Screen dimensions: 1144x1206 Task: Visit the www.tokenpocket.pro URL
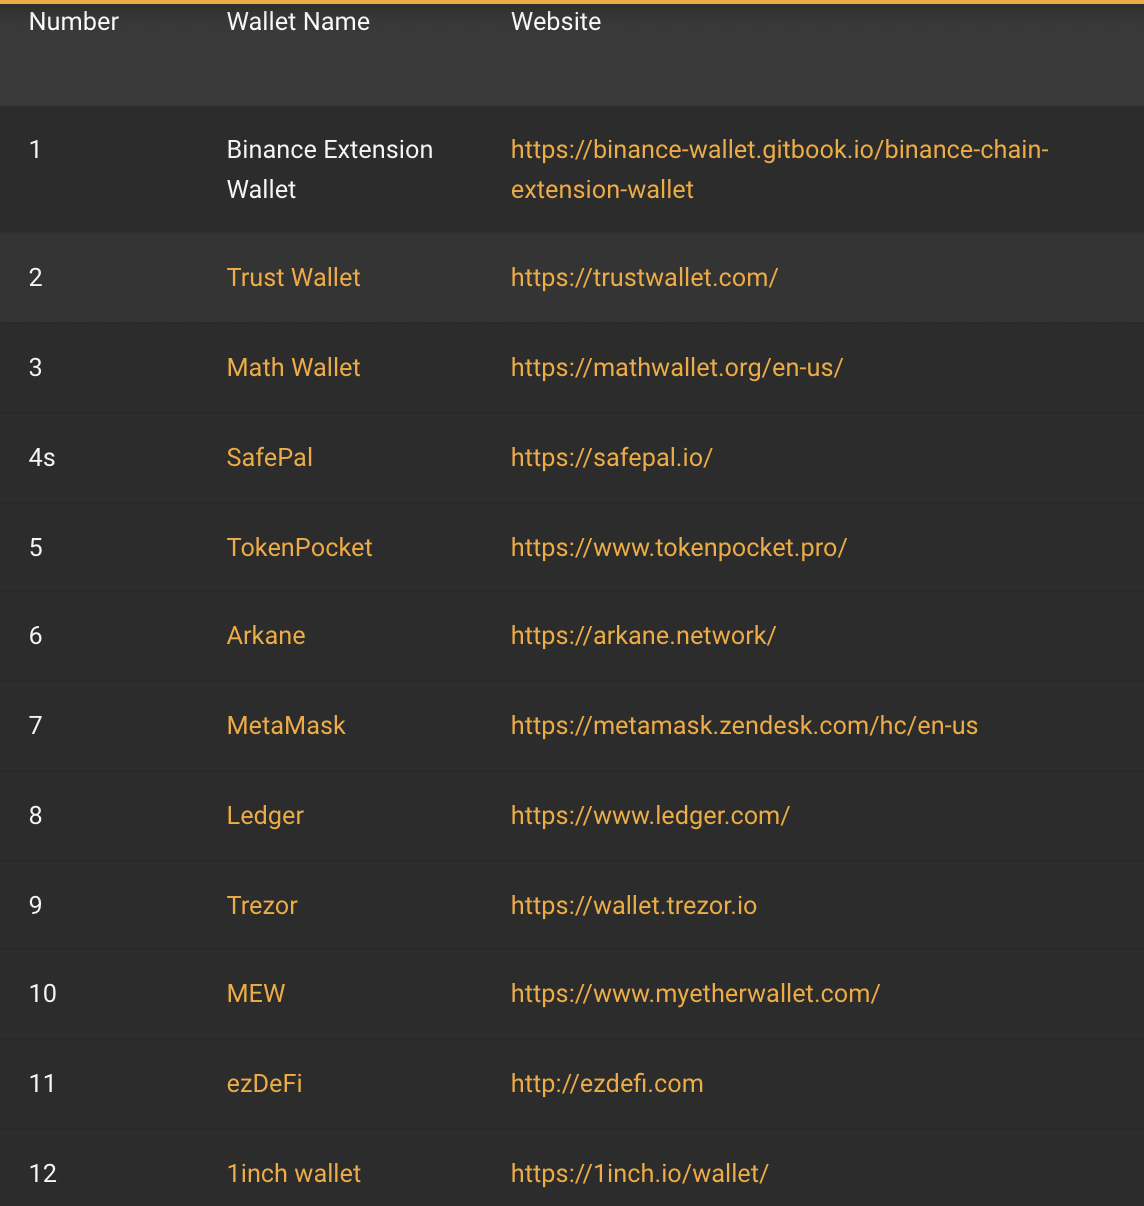pyautogui.click(x=678, y=547)
